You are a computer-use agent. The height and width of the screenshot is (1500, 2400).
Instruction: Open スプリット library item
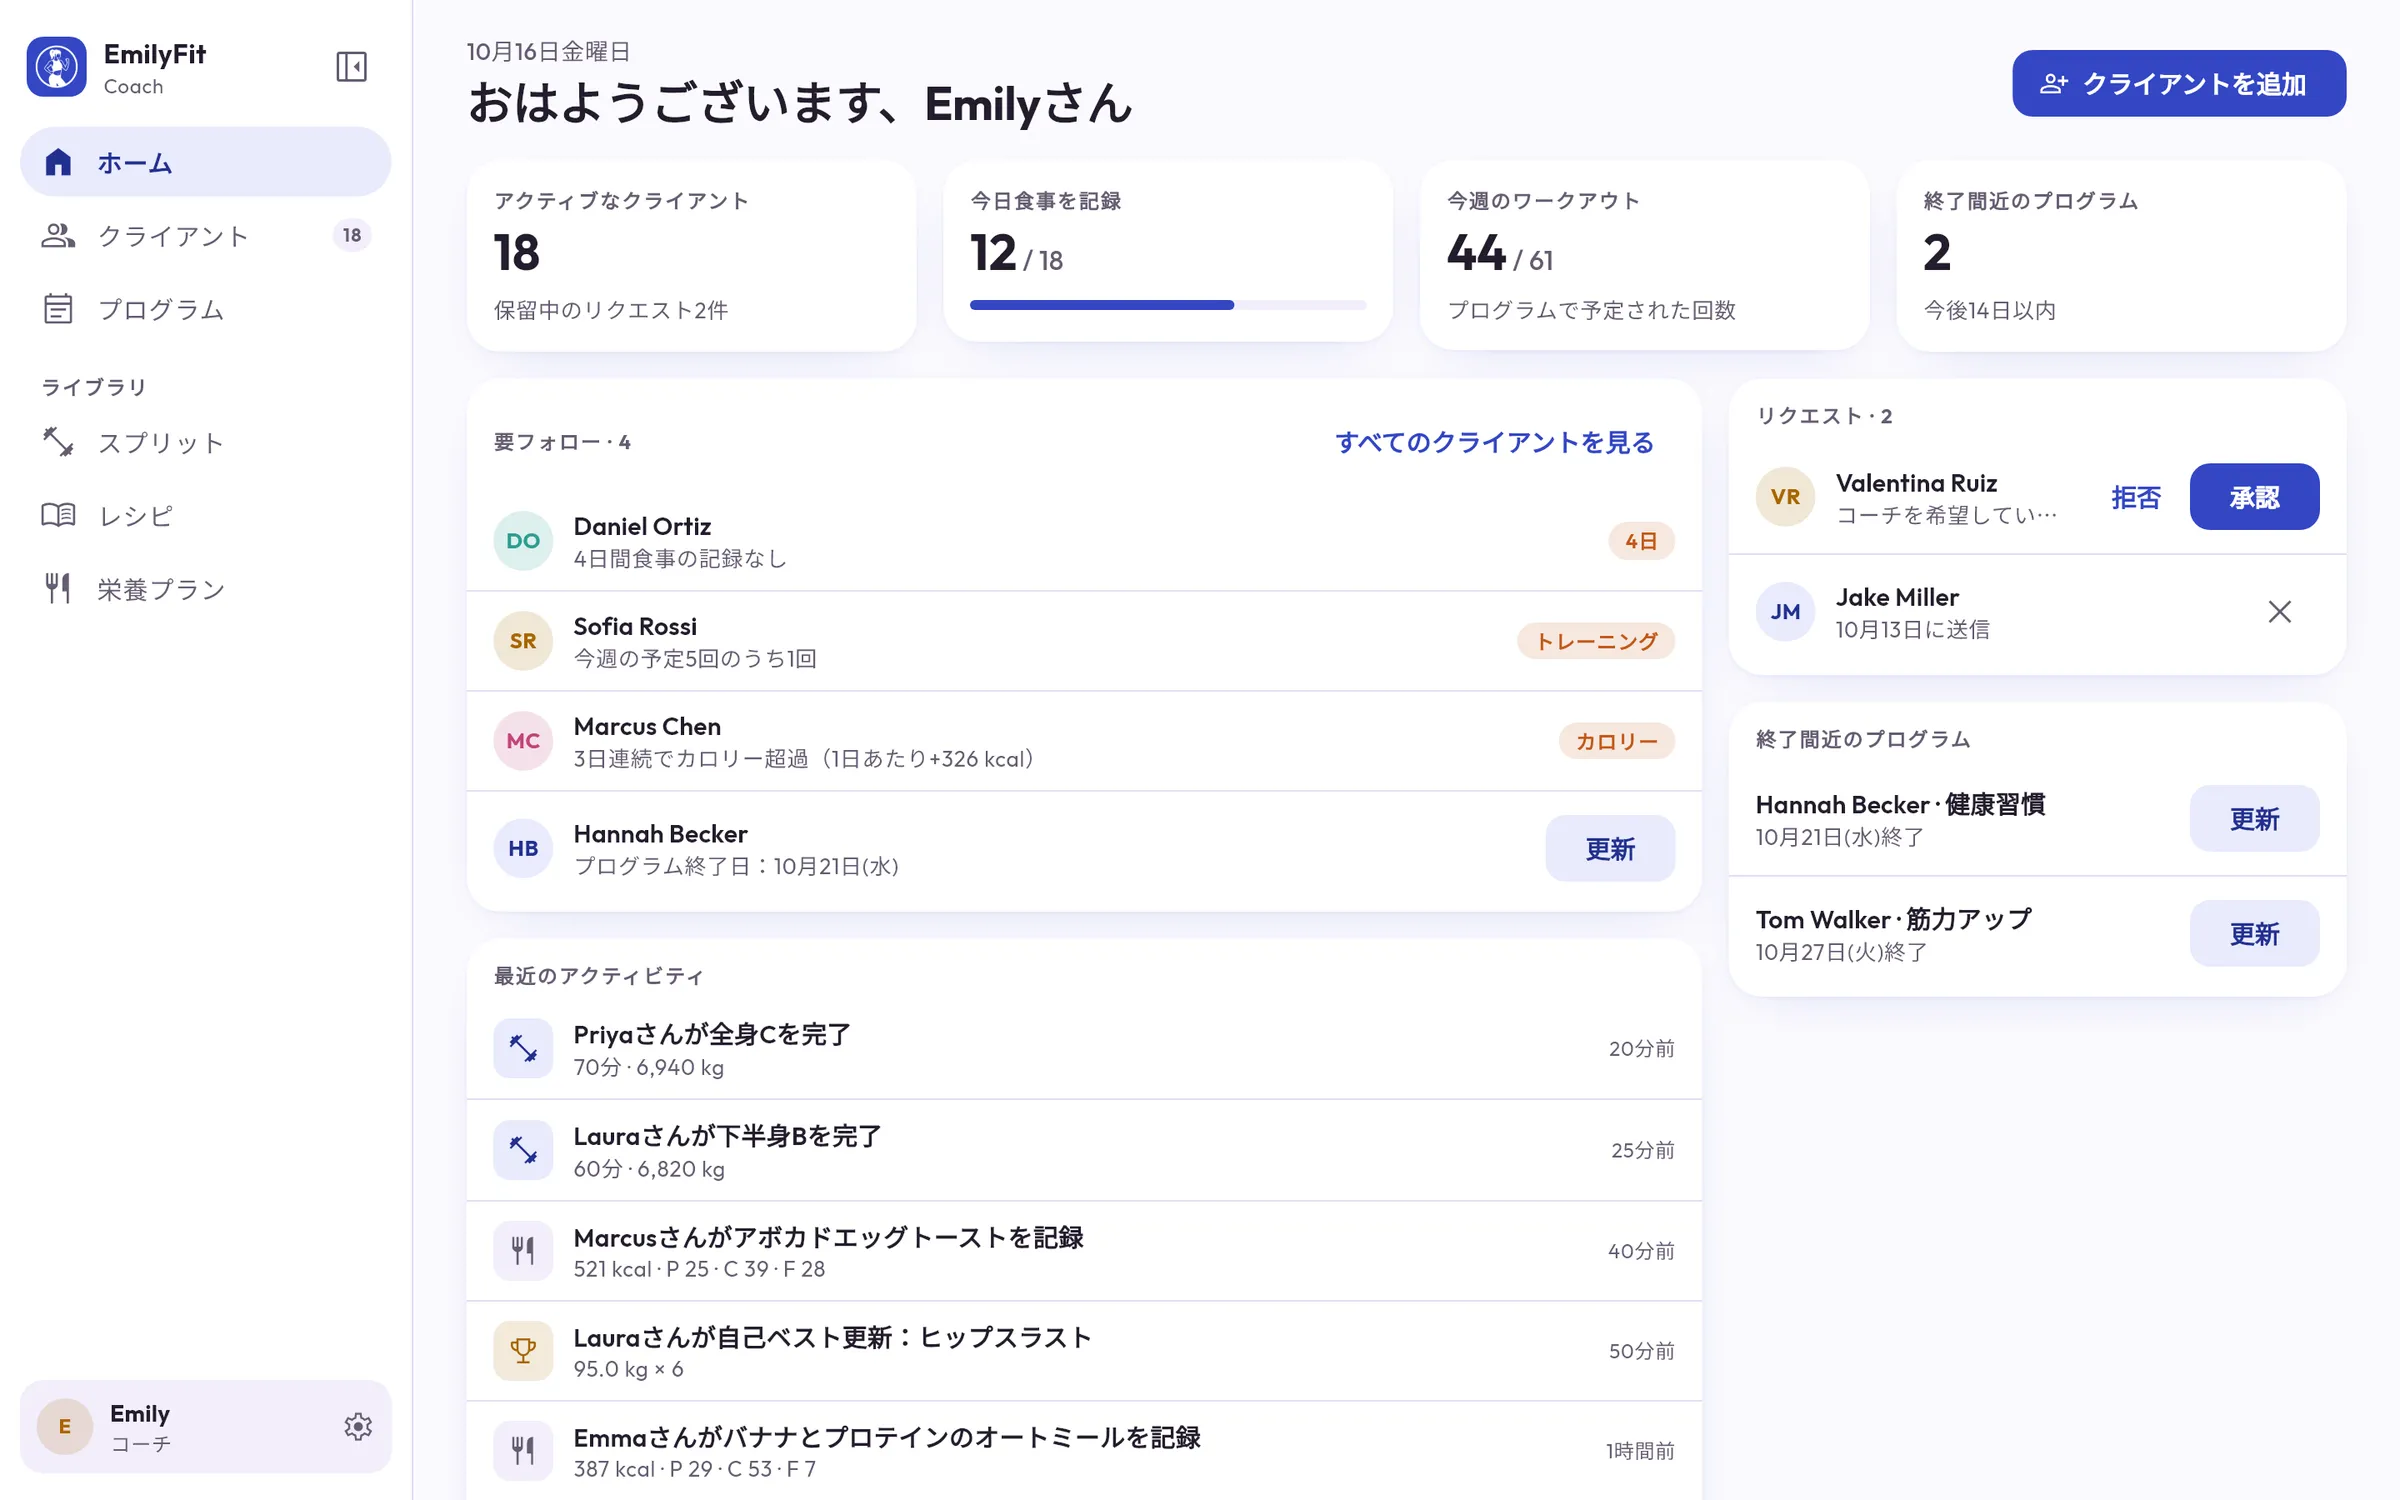pyautogui.click(x=205, y=442)
